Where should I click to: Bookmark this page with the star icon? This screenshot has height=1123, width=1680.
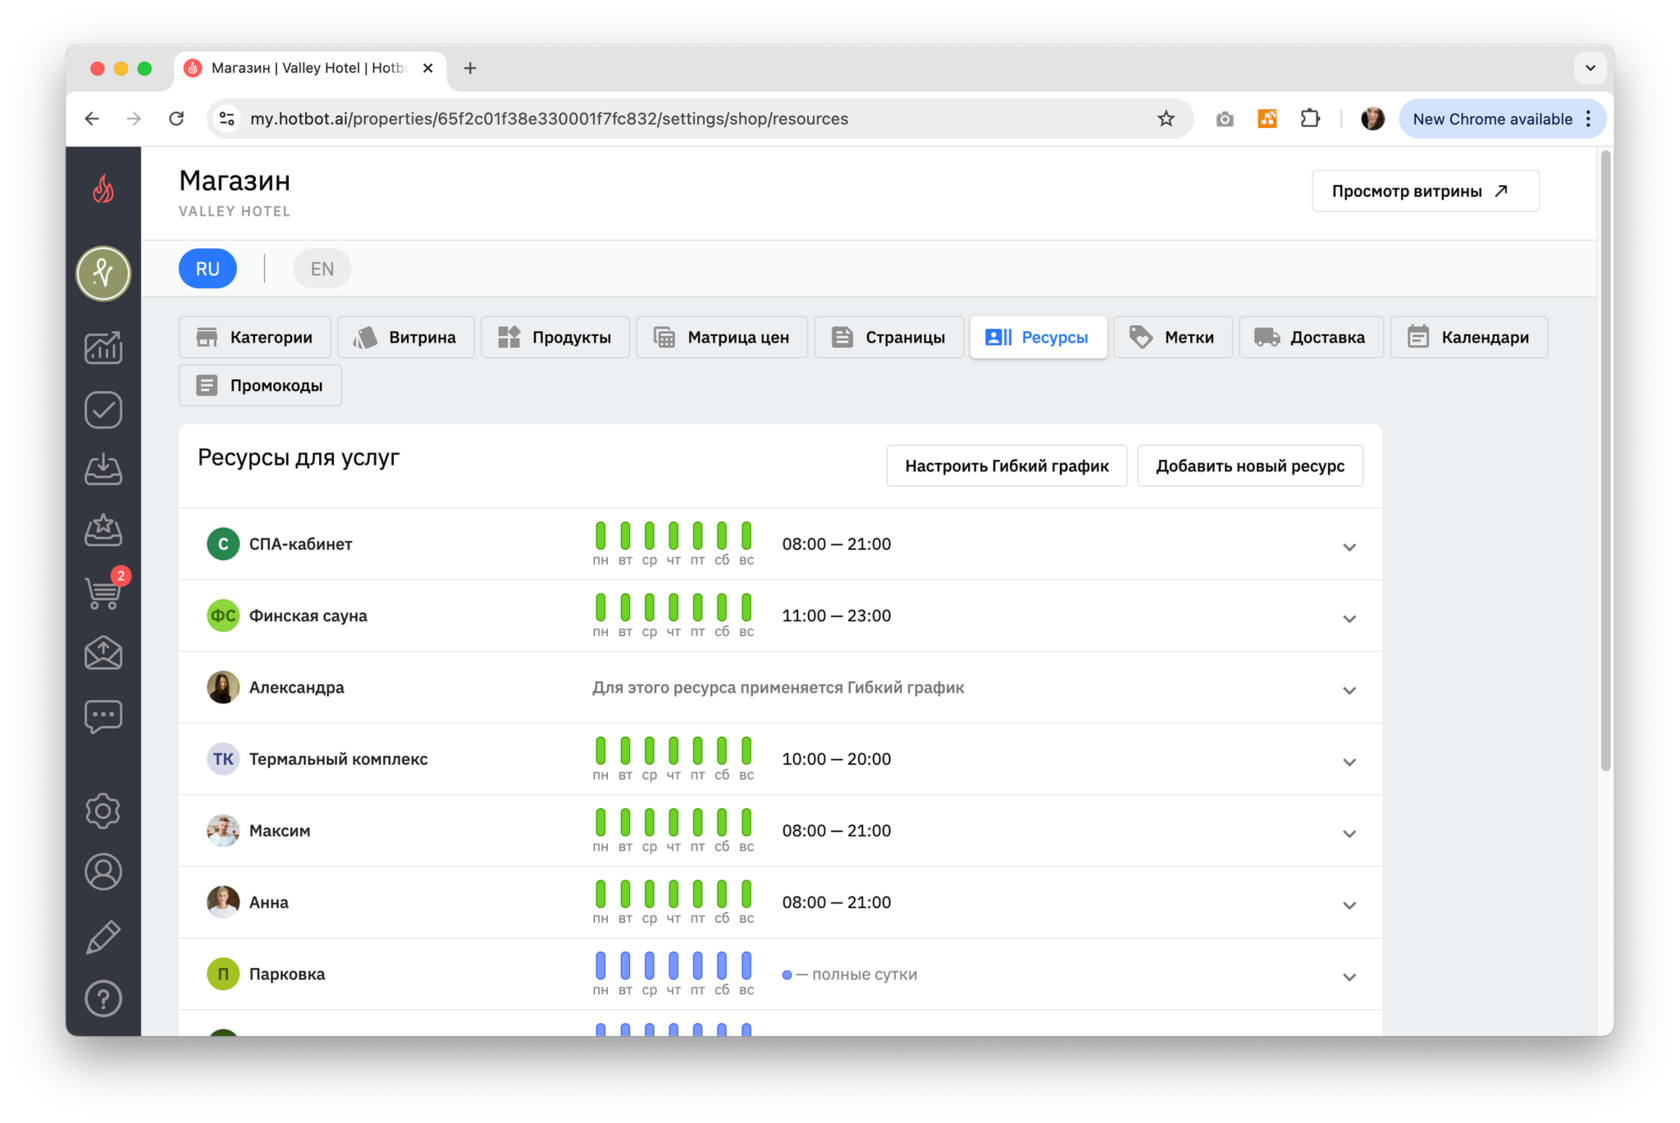point(1166,119)
